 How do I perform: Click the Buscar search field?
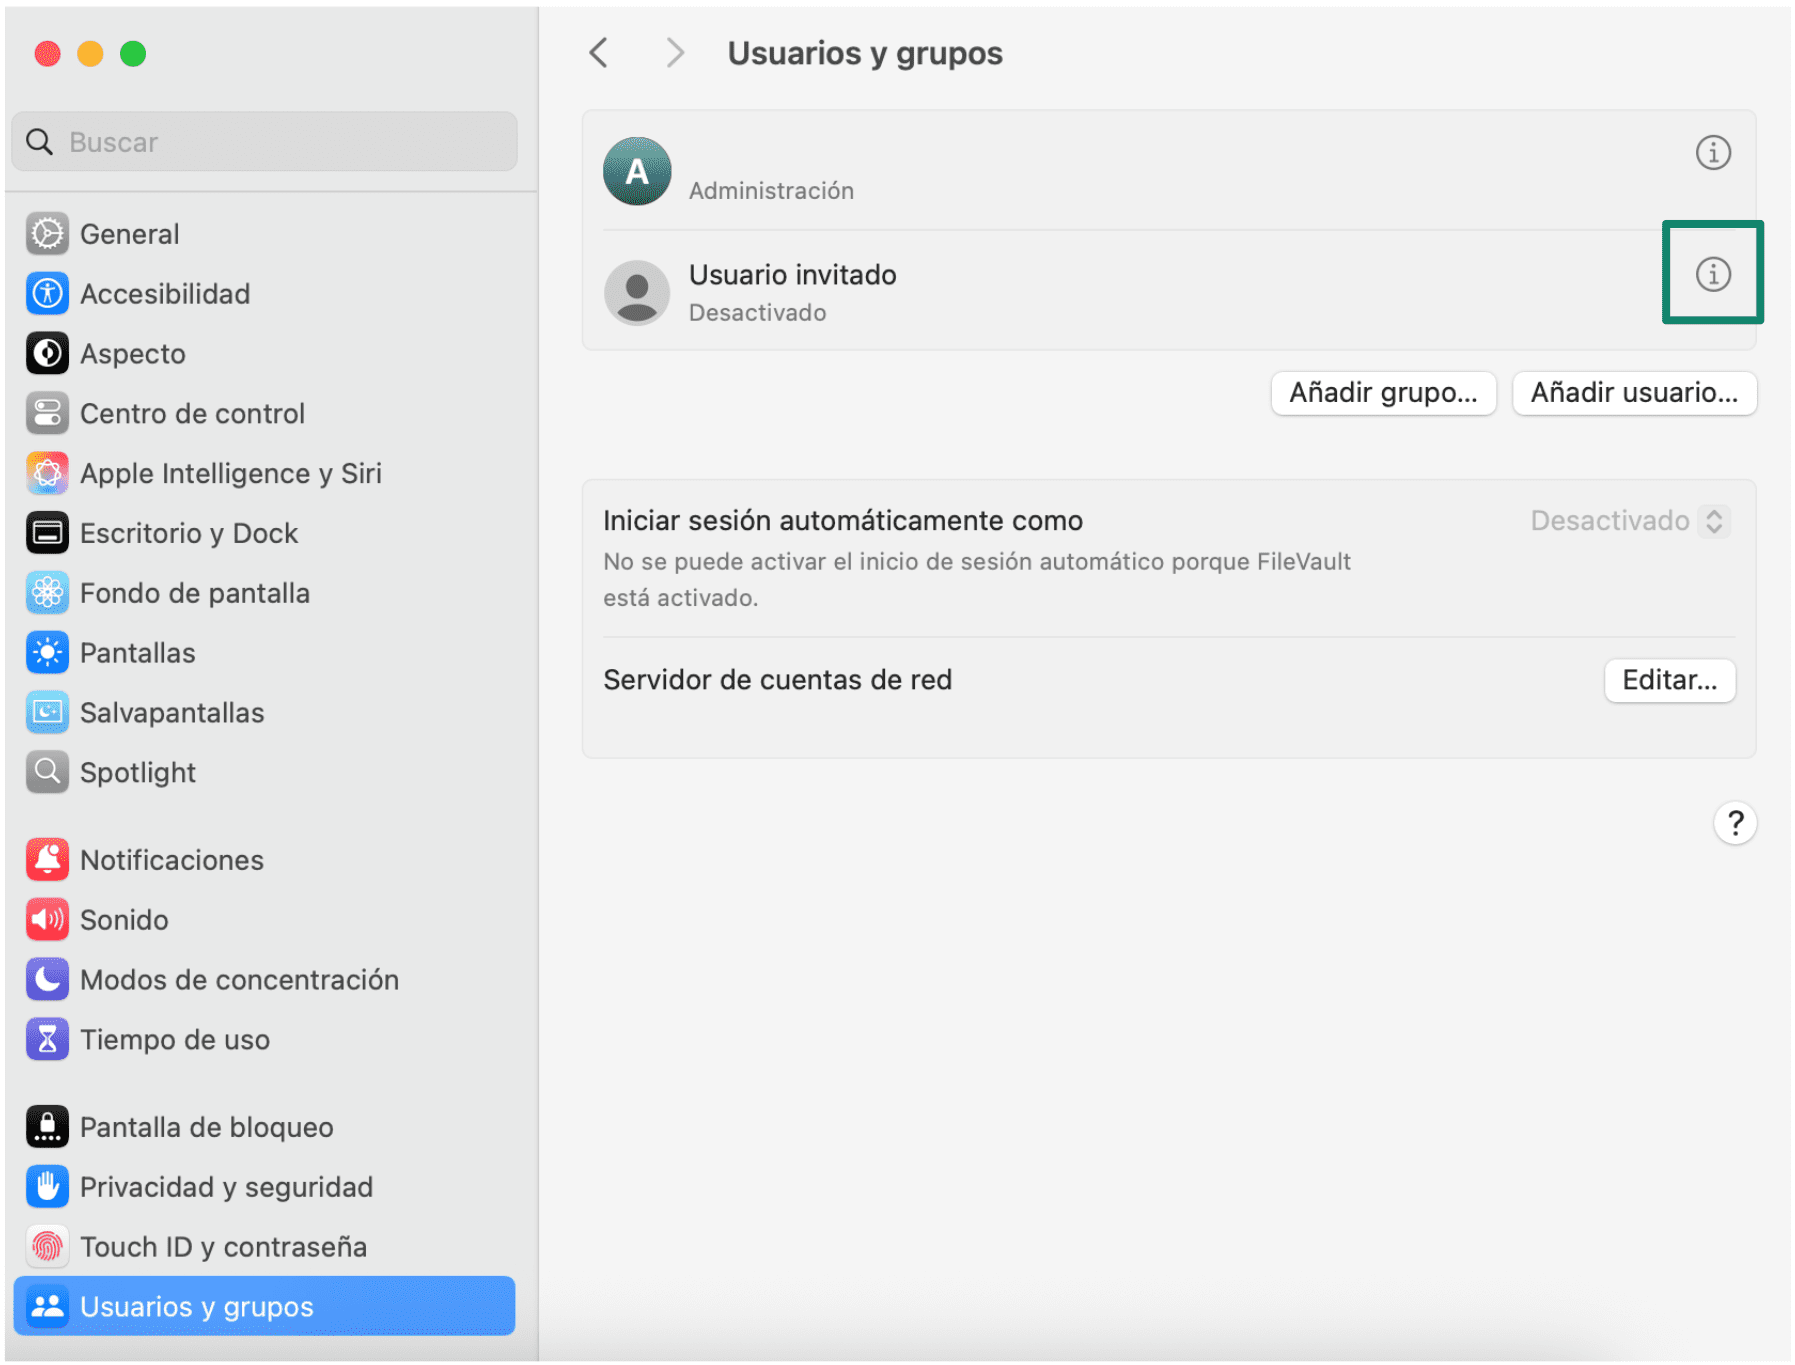pyautogui.click(x=263, y=142)
